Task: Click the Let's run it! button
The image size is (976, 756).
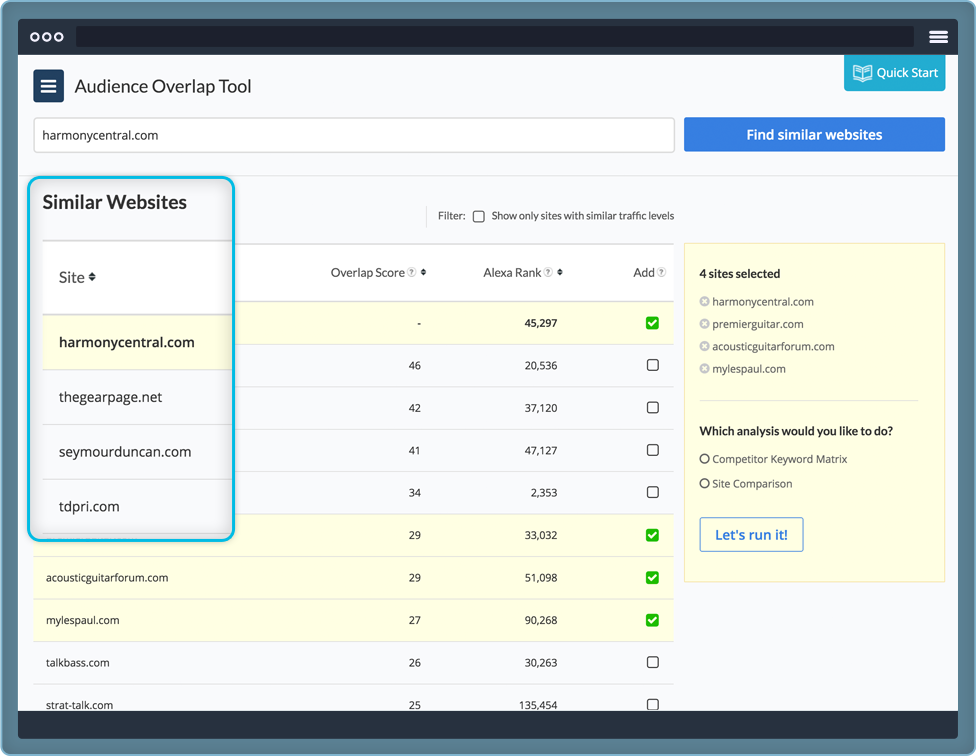Action: click(751, 534)
